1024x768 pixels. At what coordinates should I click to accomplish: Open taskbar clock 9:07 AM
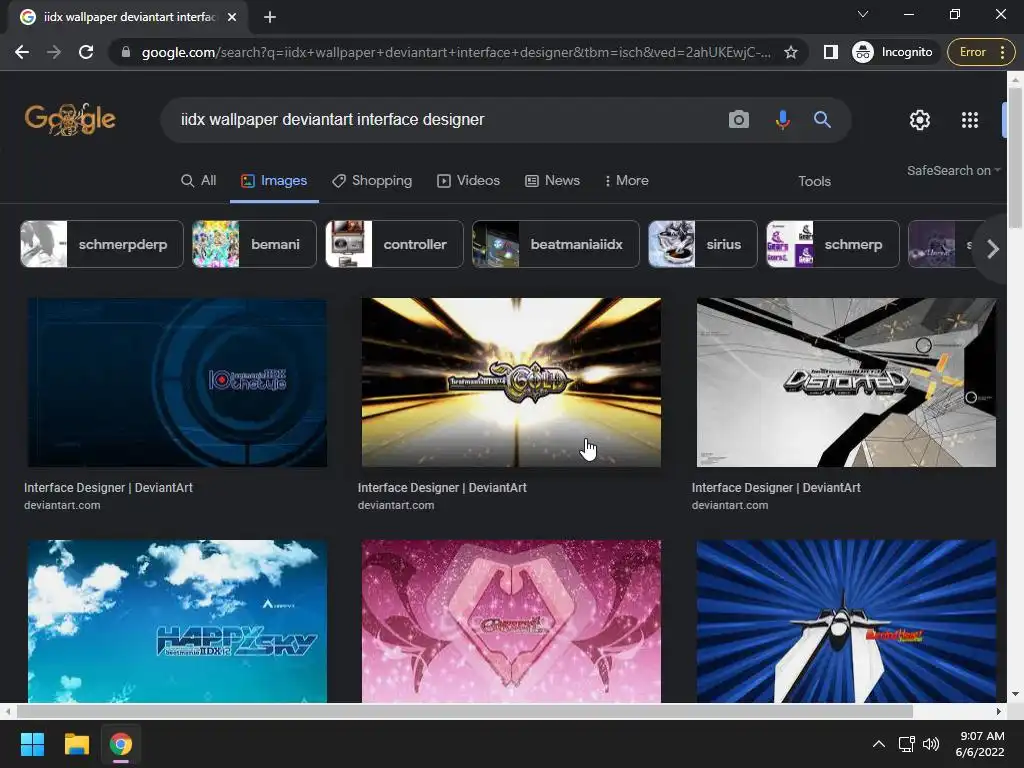980,744
